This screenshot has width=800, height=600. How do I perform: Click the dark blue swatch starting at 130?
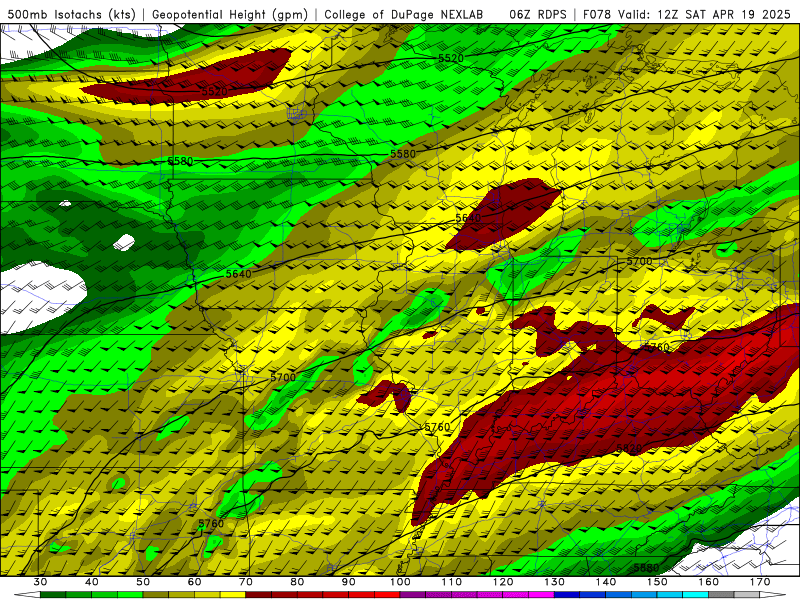(x=567, y=595)
